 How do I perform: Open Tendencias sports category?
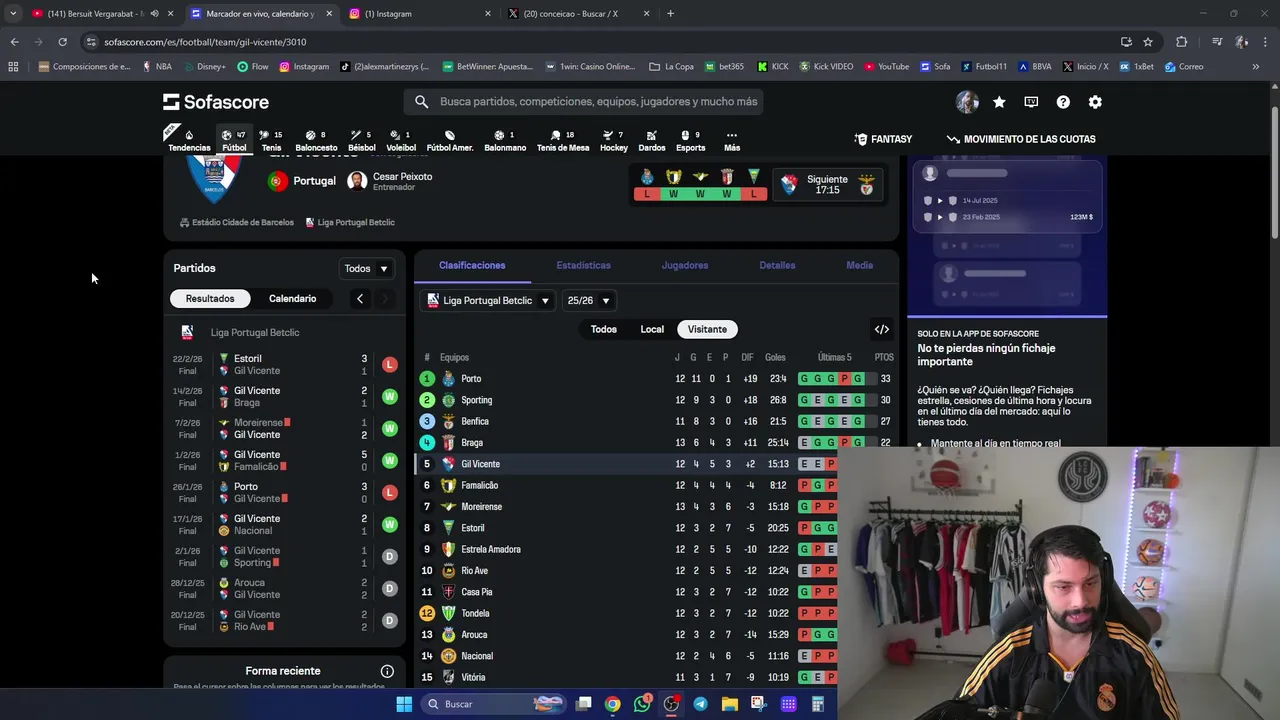tap(189, 140)
